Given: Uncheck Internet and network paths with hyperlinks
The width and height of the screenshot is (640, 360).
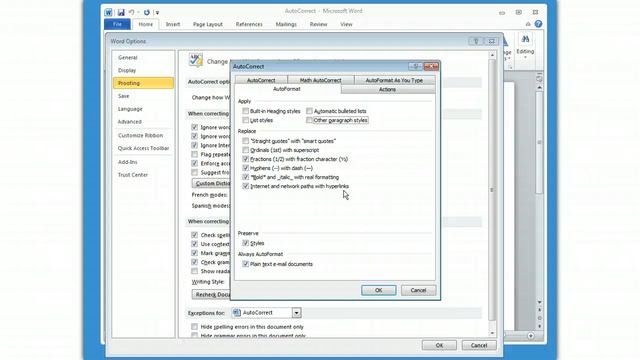Looking at the screenshot, I should click(x=245, y=186).
